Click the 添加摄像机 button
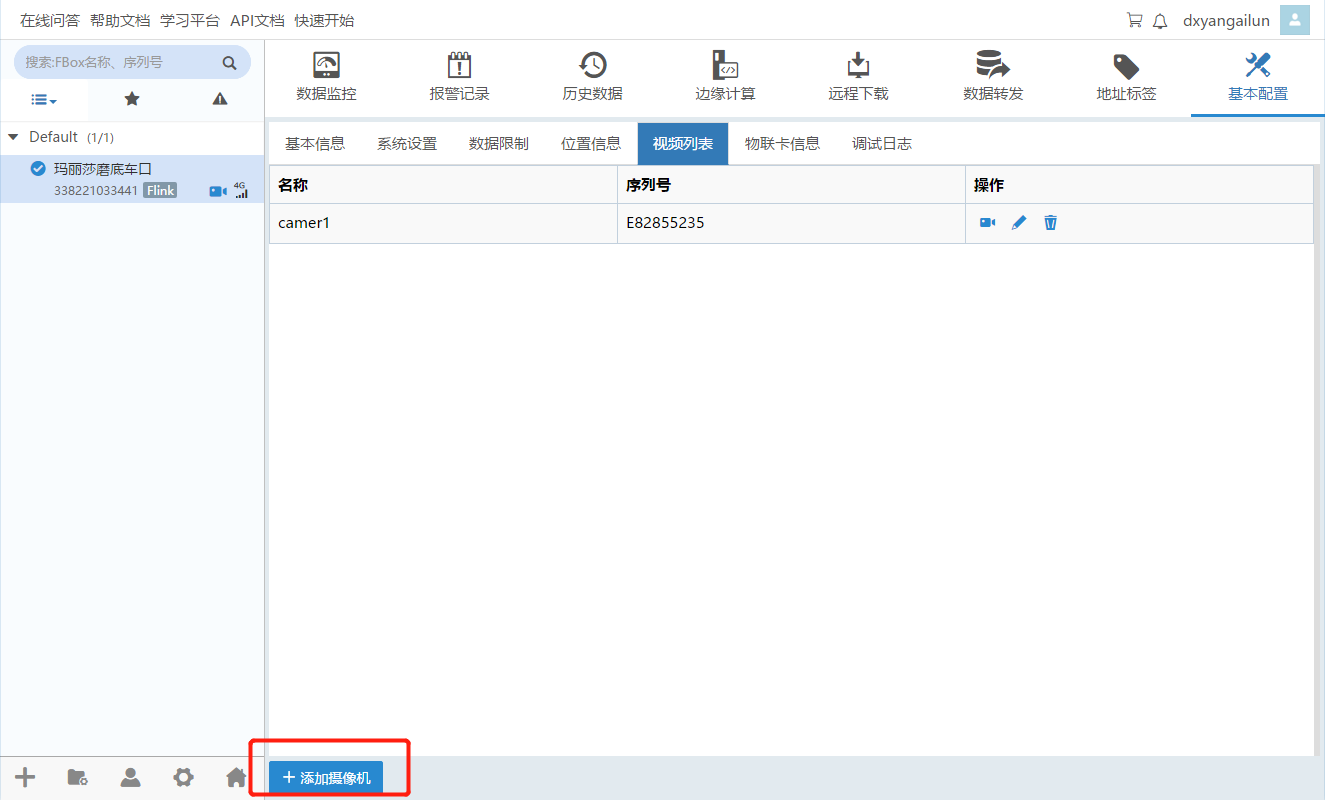The height and width of the screenshot is (800, 1325). coord(326,778)
